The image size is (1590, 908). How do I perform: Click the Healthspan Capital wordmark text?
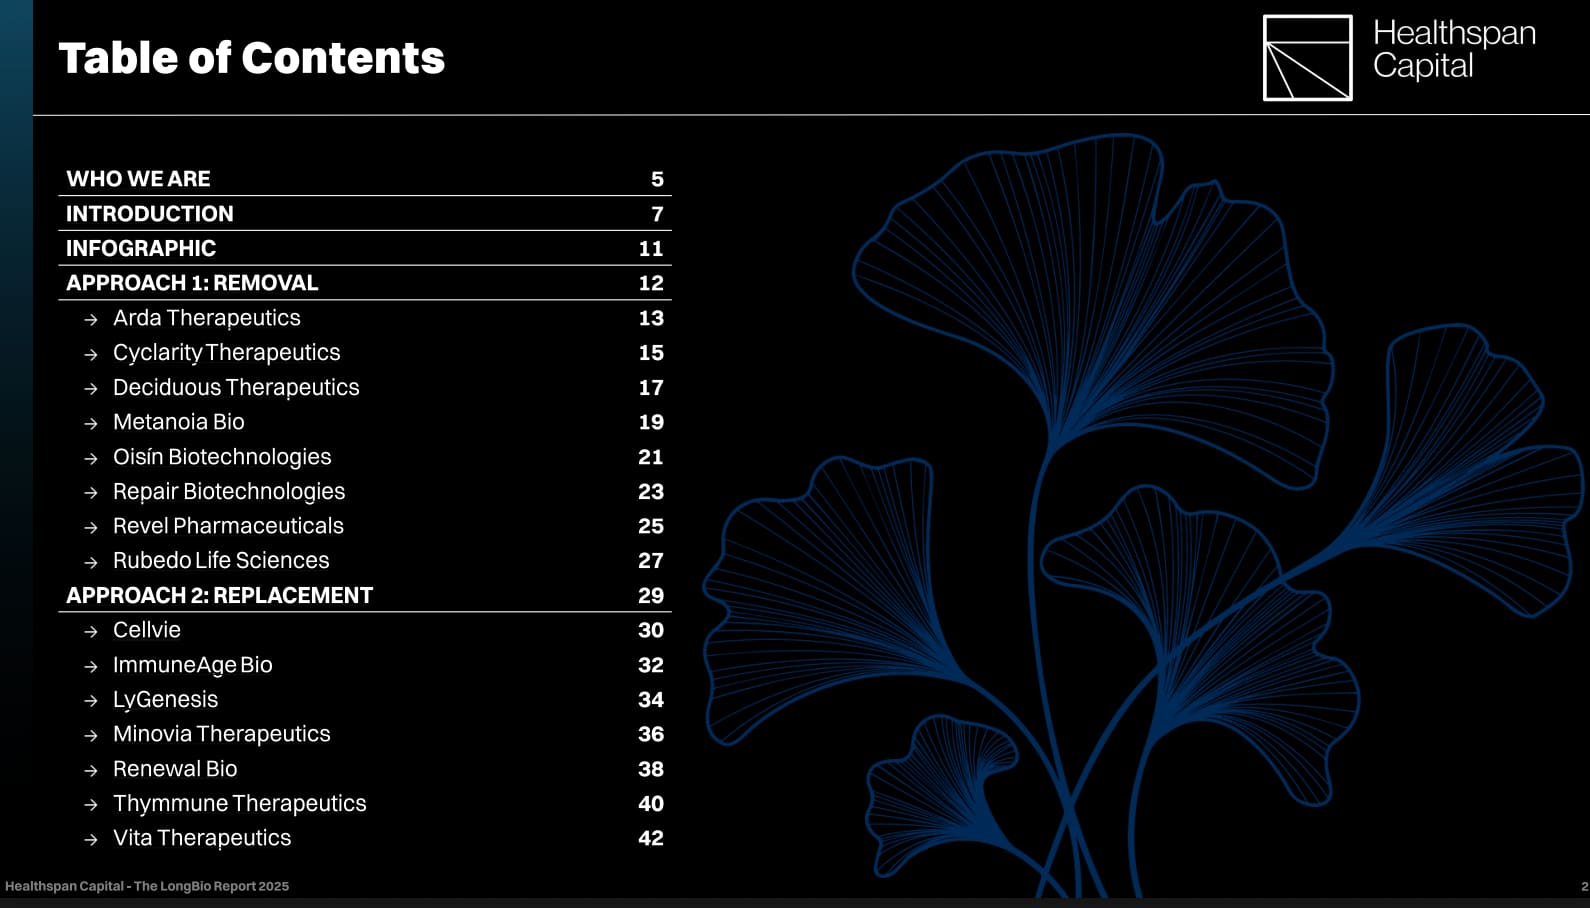click(1454, 49)
